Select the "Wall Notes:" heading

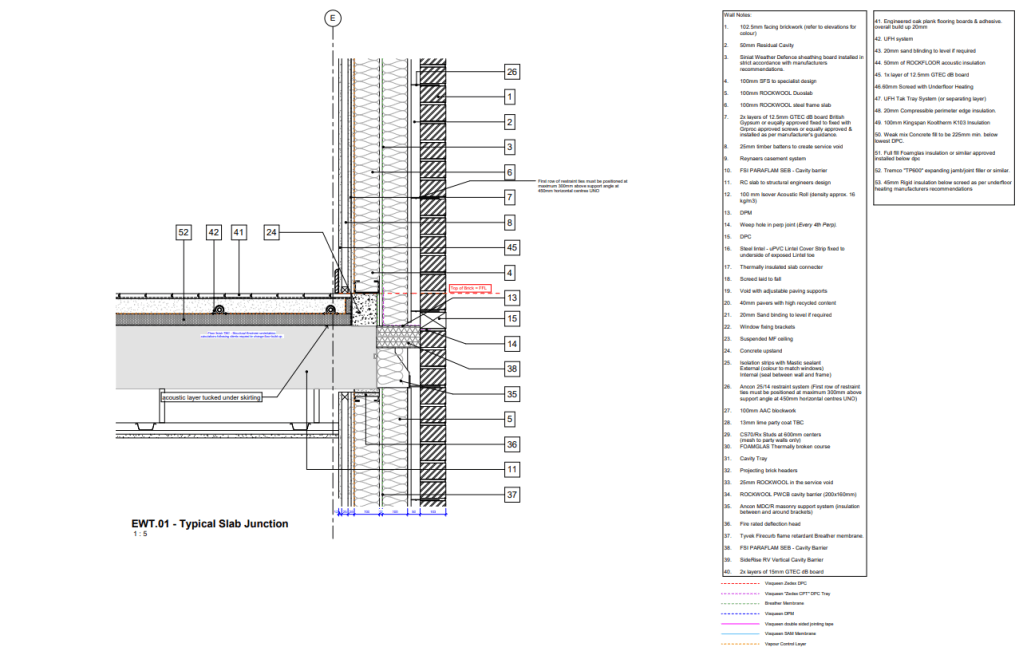738,16
